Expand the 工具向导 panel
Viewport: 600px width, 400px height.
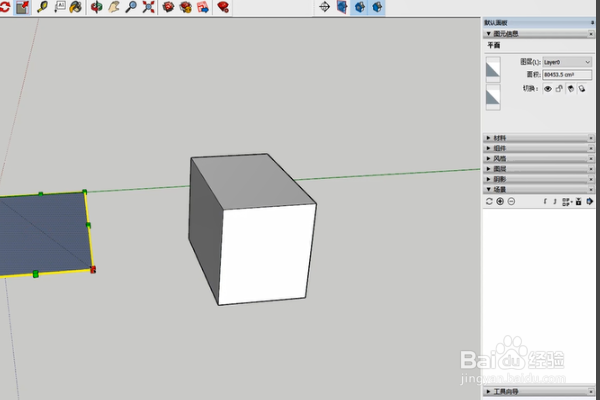point(489,392)
